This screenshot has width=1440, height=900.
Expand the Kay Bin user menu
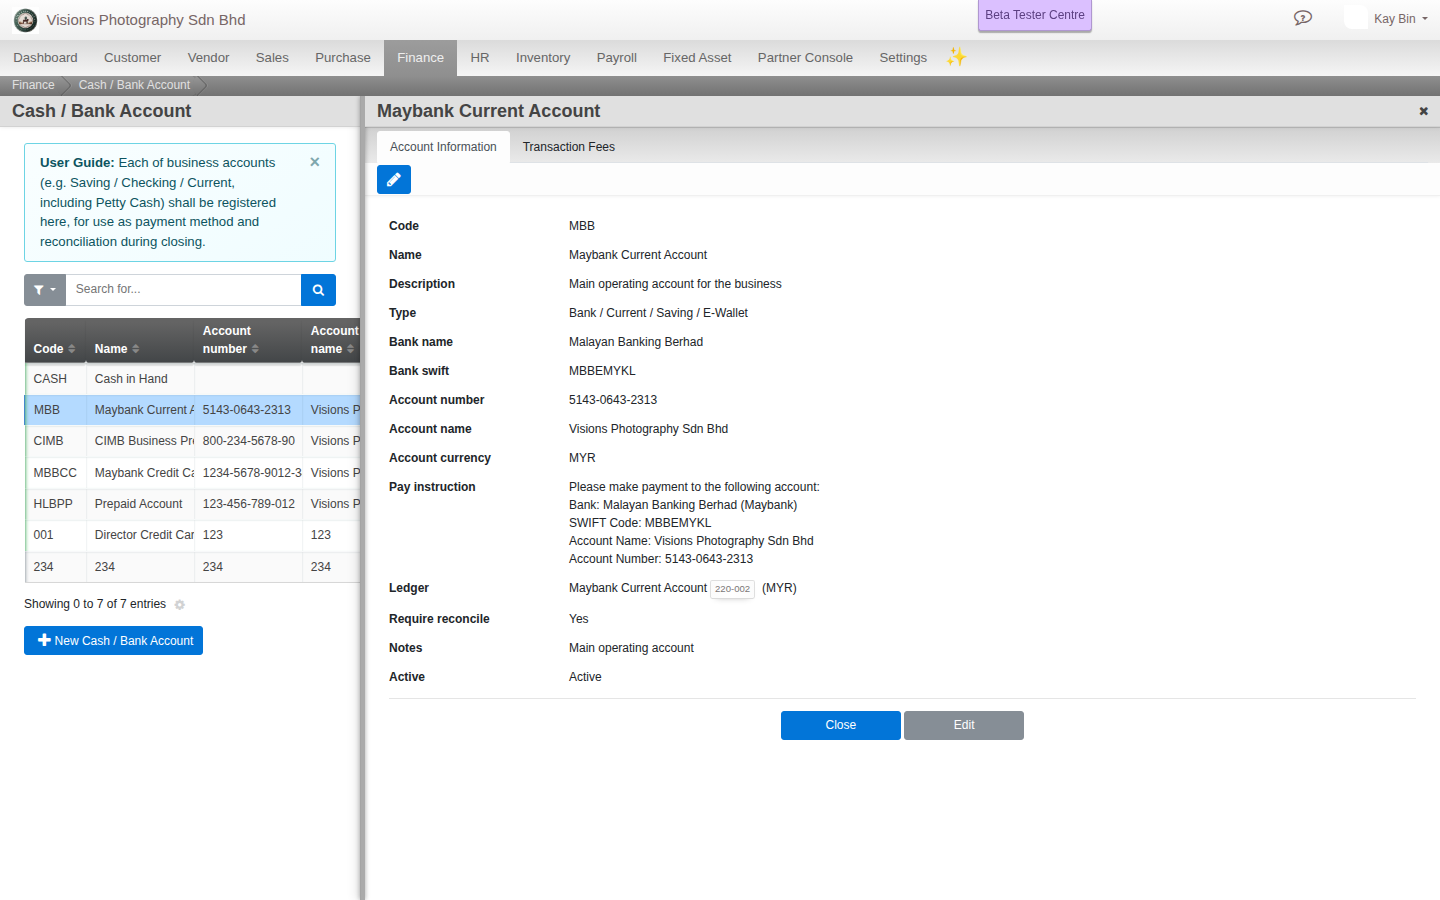(1400, 19)
